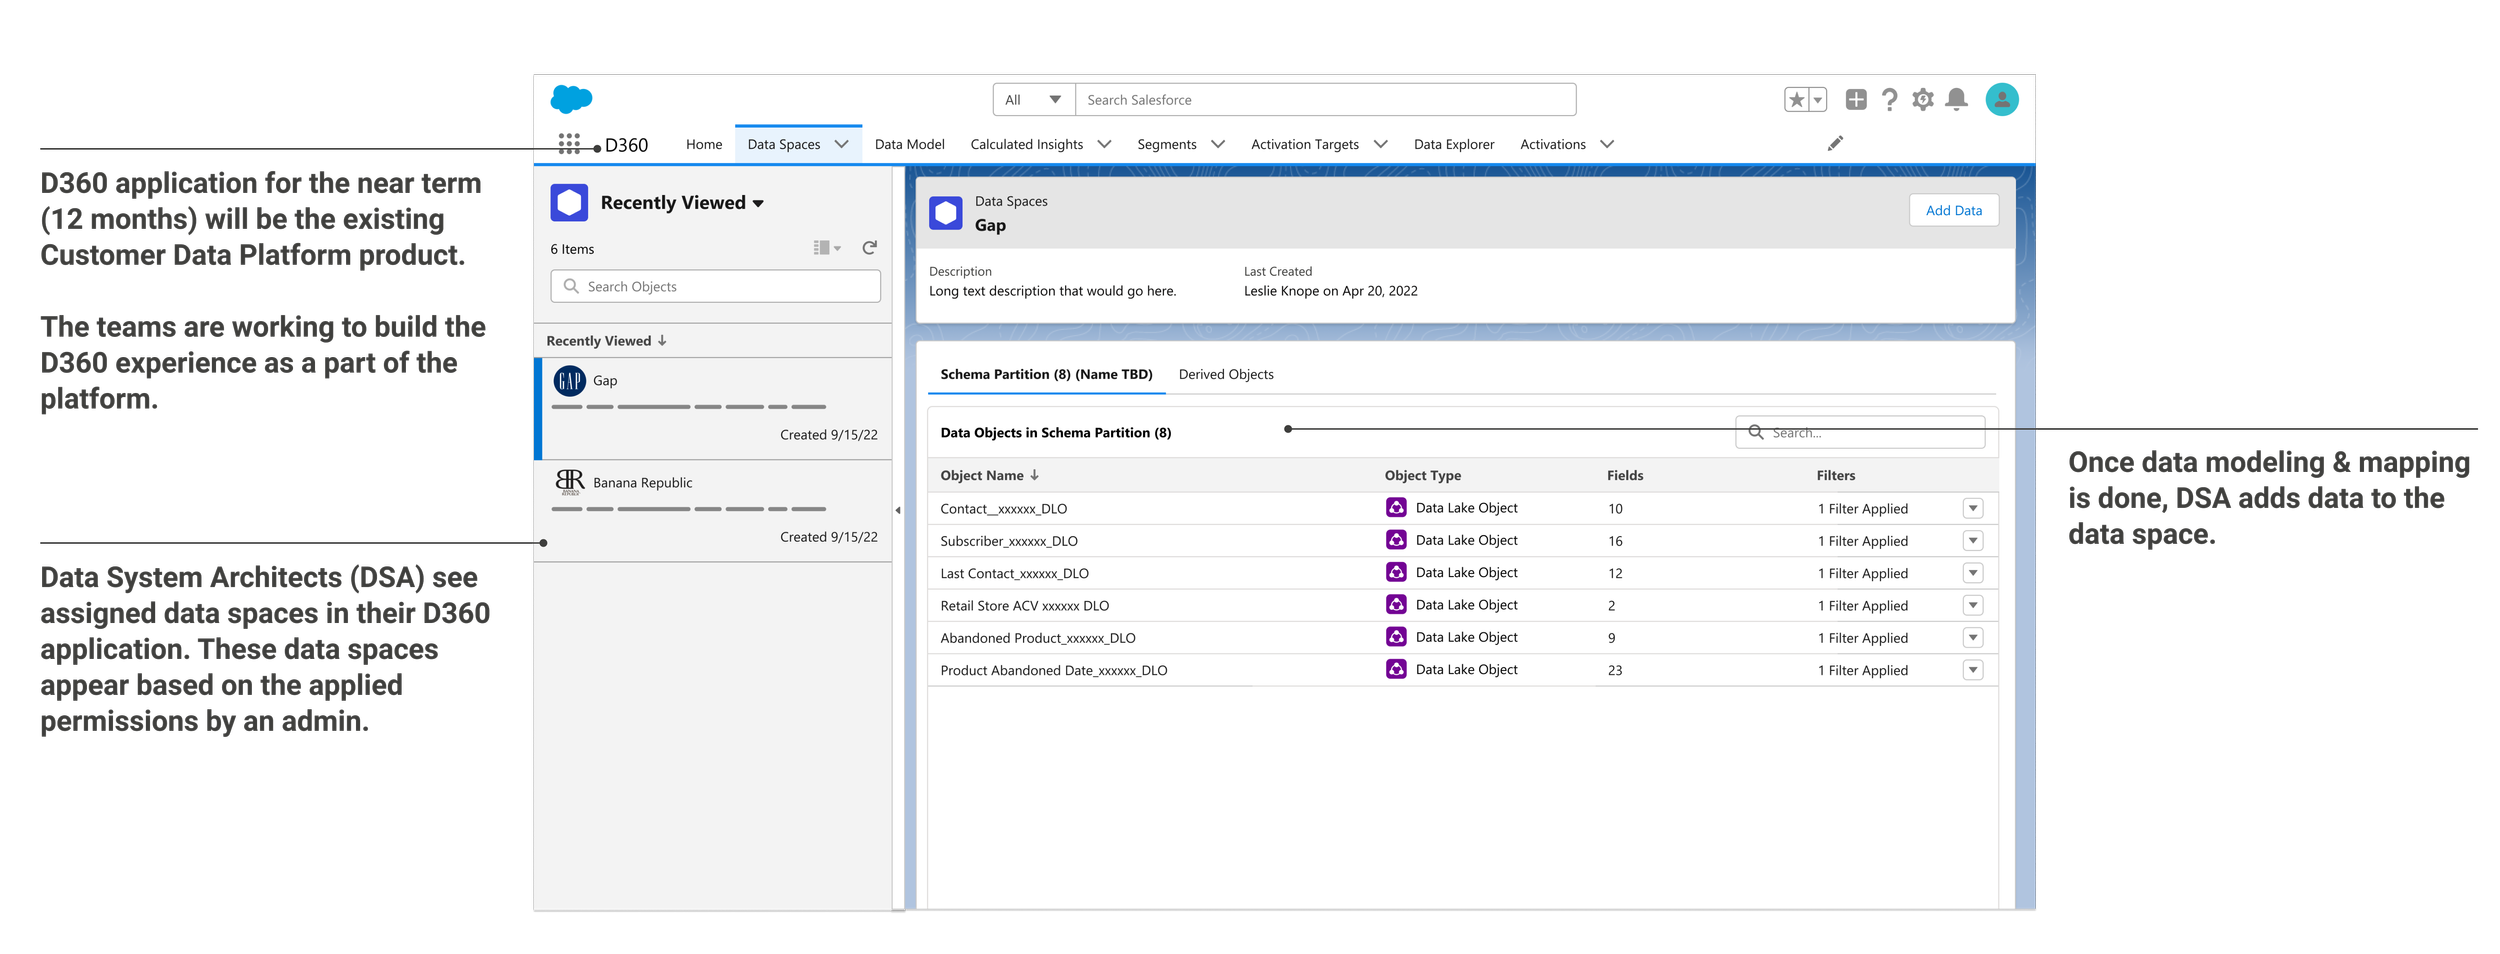Open the notifications bell
This screenshot has width=2500, height=954.
point(1957,99)
